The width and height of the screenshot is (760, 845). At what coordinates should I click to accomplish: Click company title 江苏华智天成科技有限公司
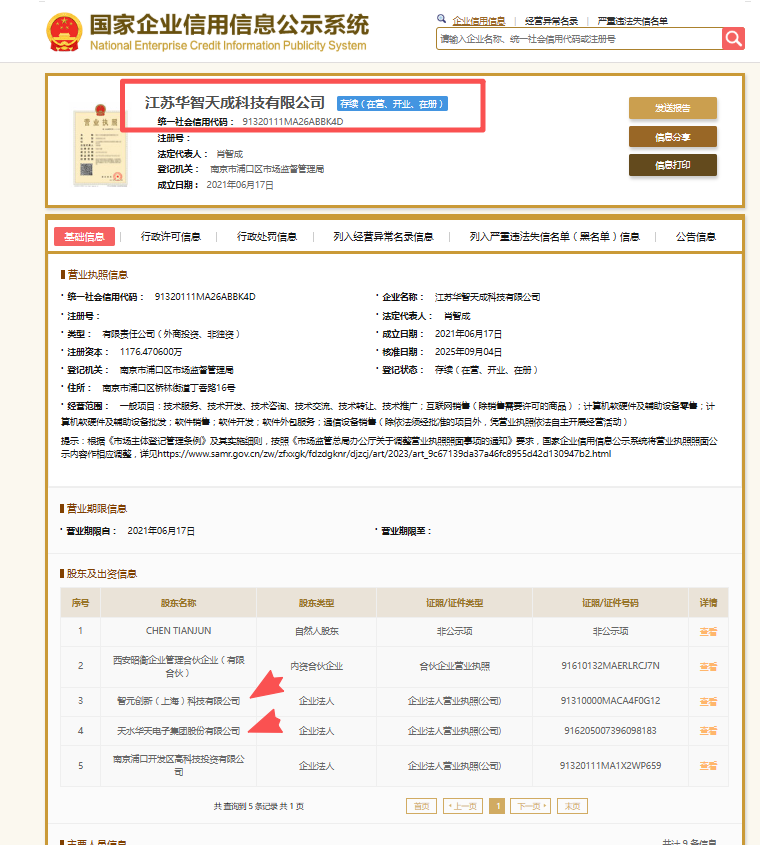[234, 102]
